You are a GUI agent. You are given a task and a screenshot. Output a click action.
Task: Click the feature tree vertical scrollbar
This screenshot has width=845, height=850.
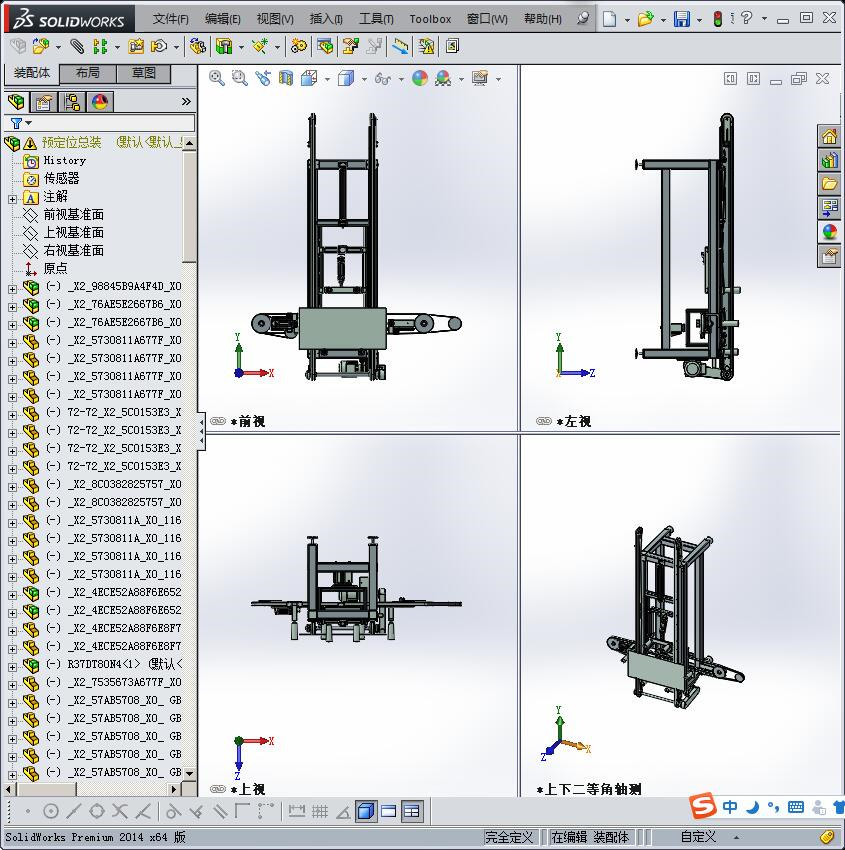pos(189,458)
